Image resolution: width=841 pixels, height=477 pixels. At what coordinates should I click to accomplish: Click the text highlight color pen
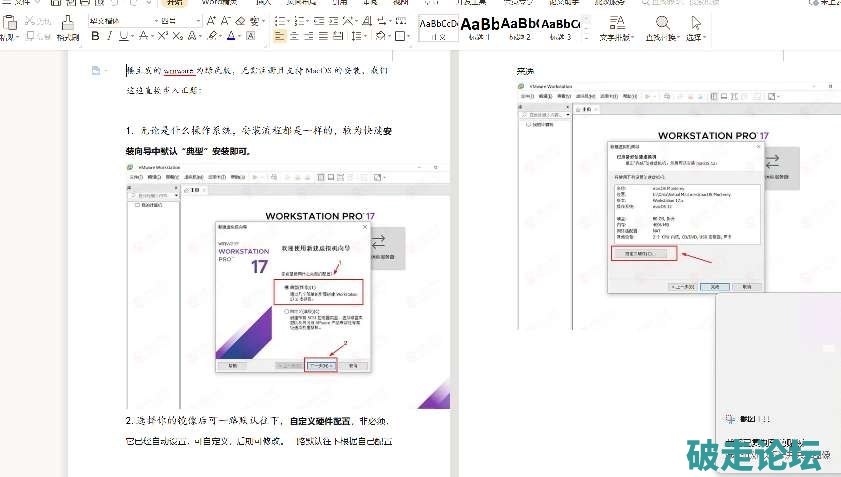click(212, 36)
